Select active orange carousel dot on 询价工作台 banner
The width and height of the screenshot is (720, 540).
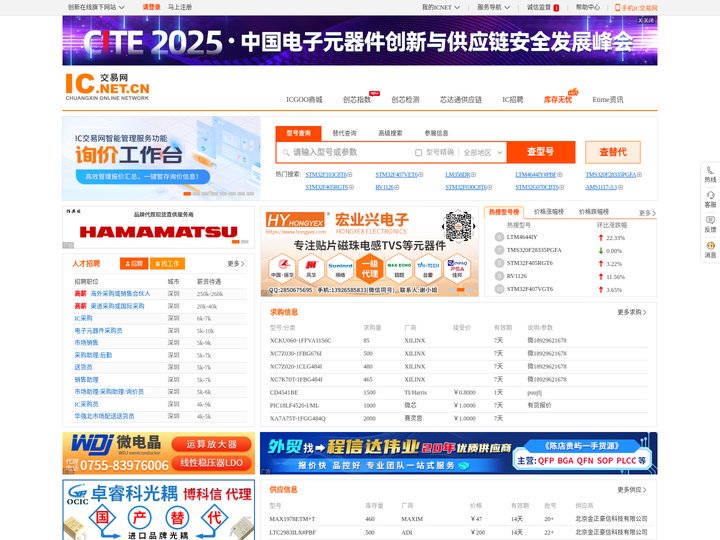(187, 194)
